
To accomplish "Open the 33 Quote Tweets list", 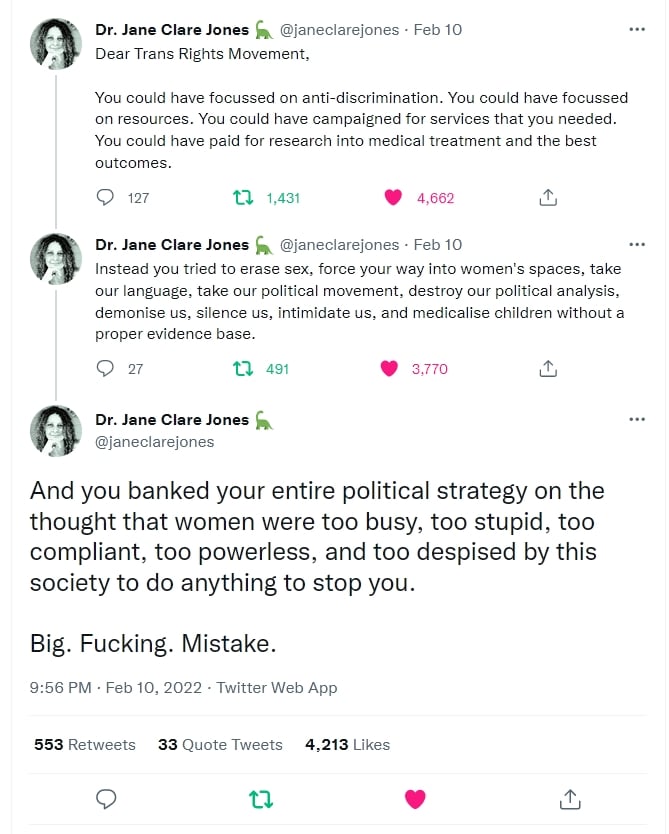I will pyautogui.click(x=219, y=744).
